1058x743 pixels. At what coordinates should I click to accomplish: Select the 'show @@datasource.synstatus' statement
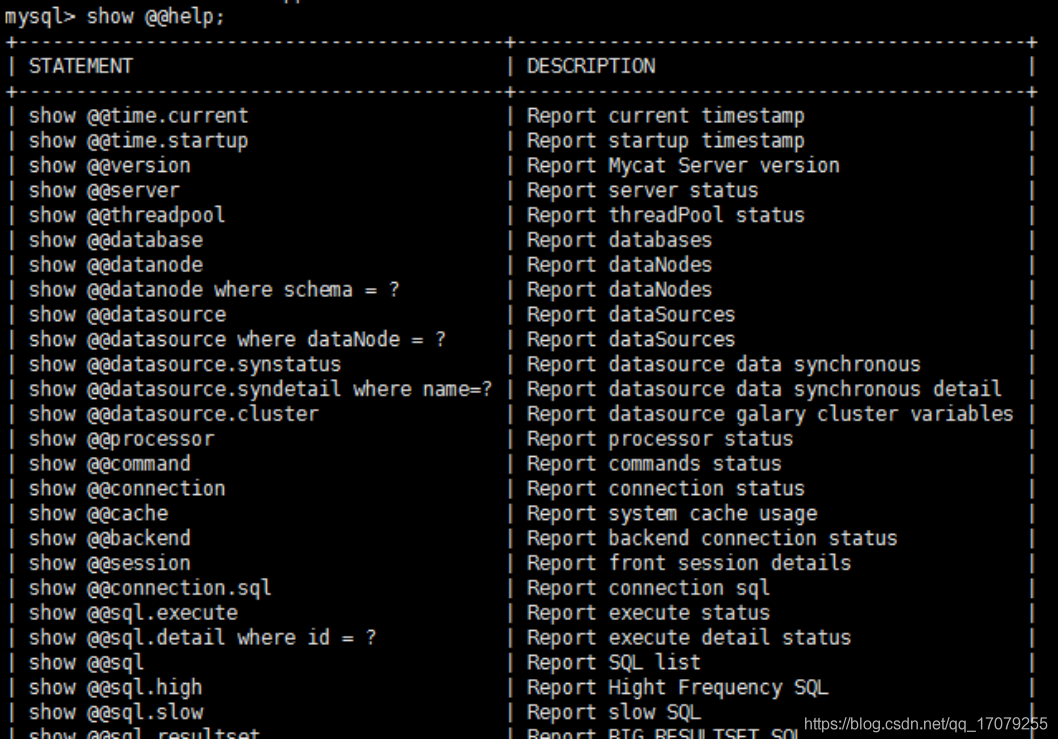(185, 364)
